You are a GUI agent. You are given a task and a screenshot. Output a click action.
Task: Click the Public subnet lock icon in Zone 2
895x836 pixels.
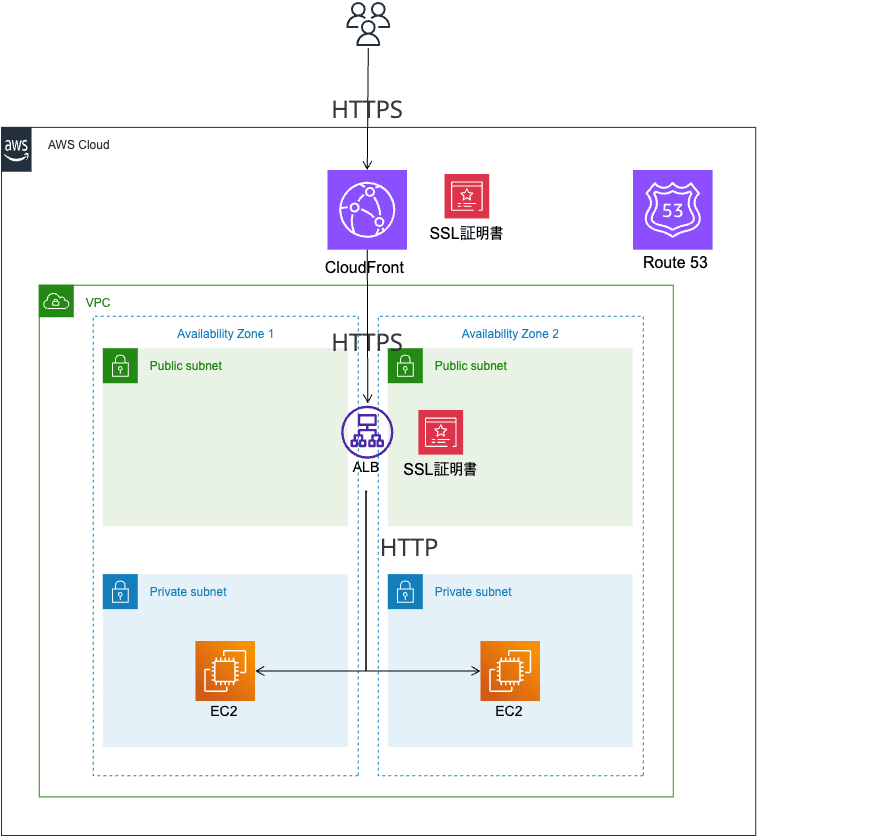click(405, 365)
